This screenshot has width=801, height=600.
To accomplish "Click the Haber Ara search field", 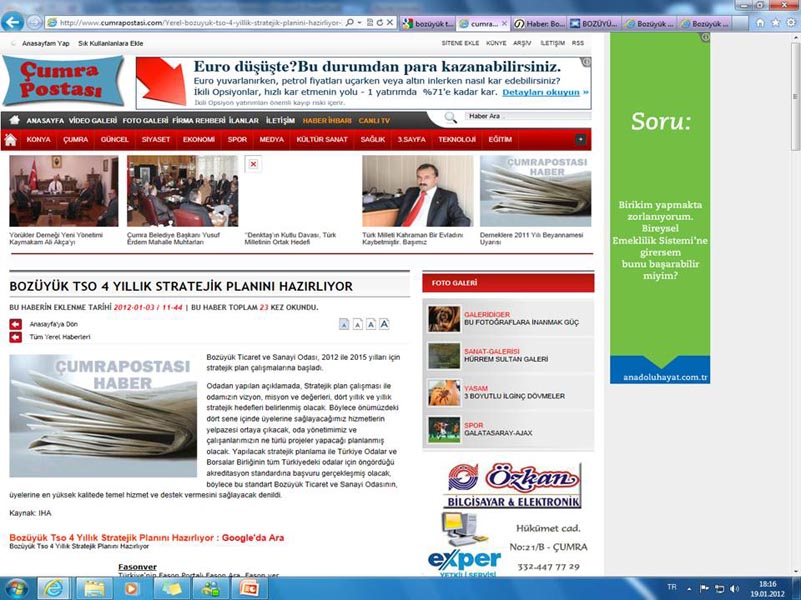I will [528, 116].
